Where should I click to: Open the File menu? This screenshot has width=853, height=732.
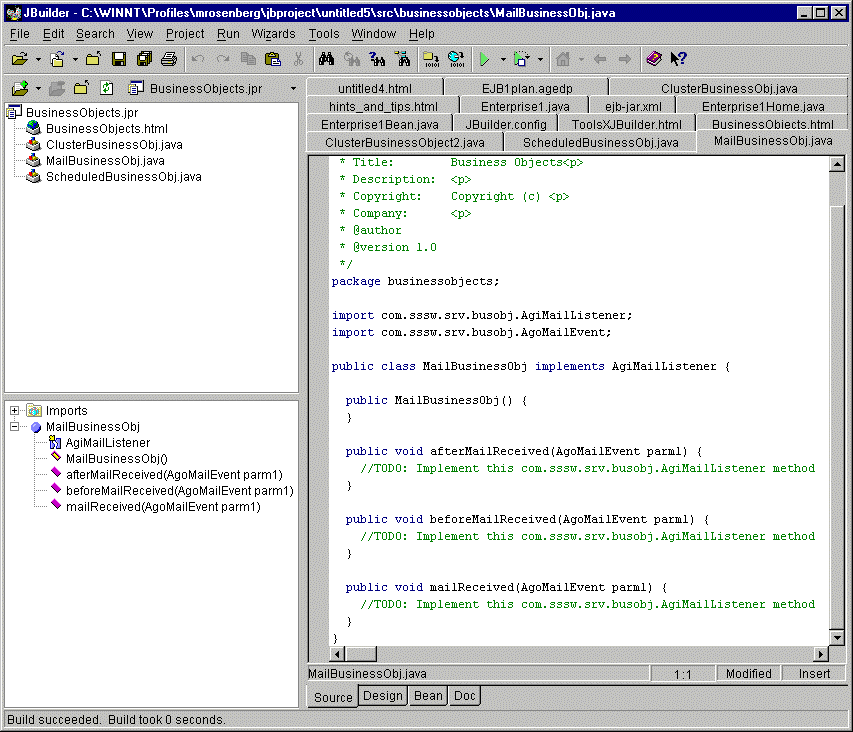(x=20, y=34)
